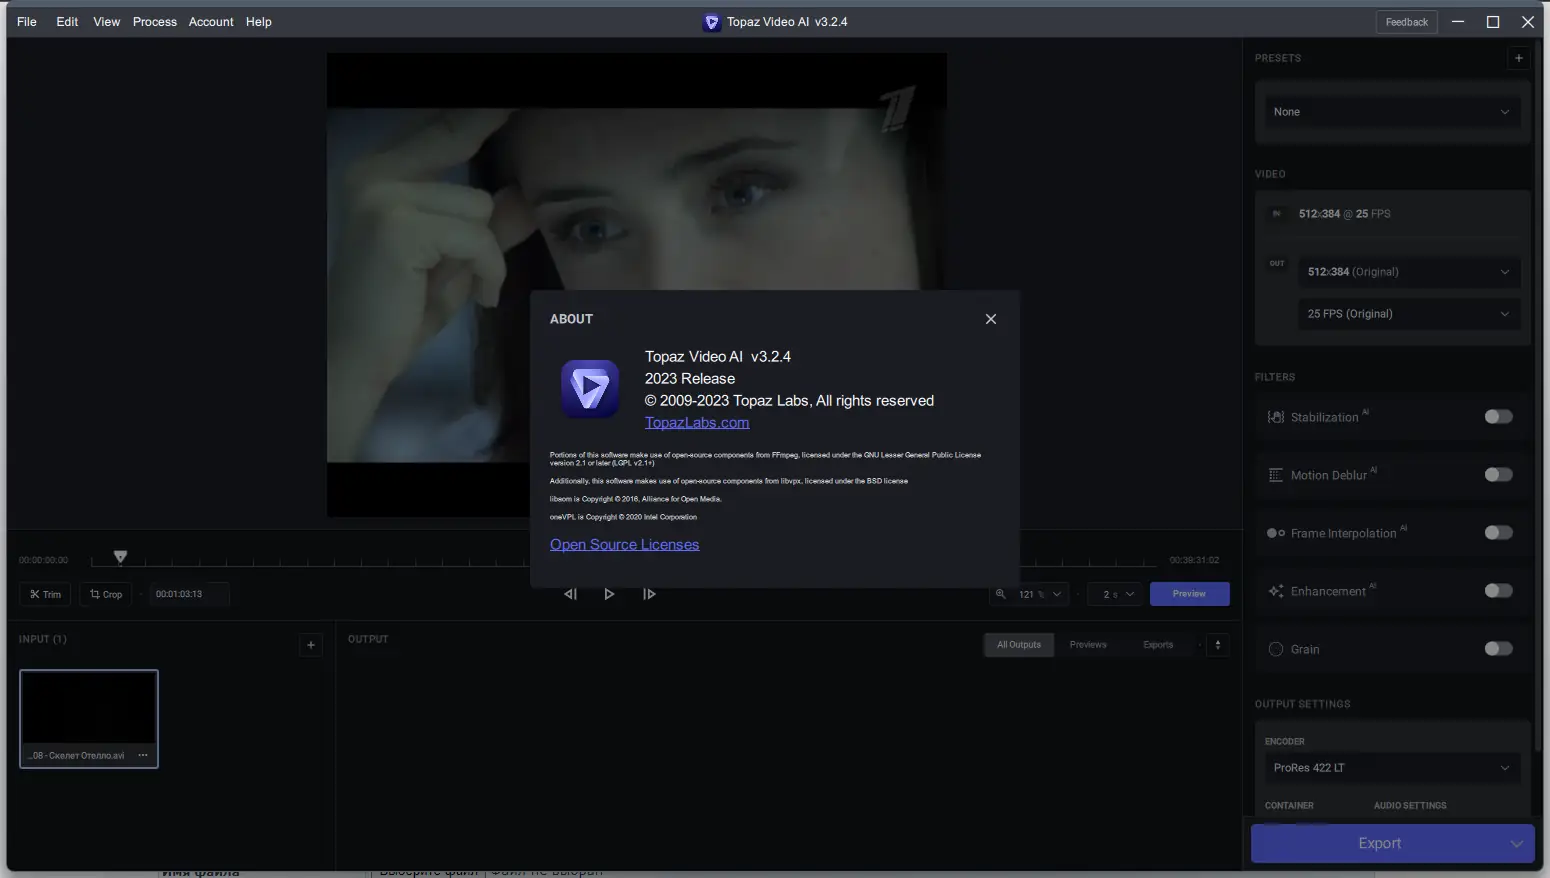Switch to the Exports tab
The height and width of the screenshot is (878, 1550).
coord(1158,645)
